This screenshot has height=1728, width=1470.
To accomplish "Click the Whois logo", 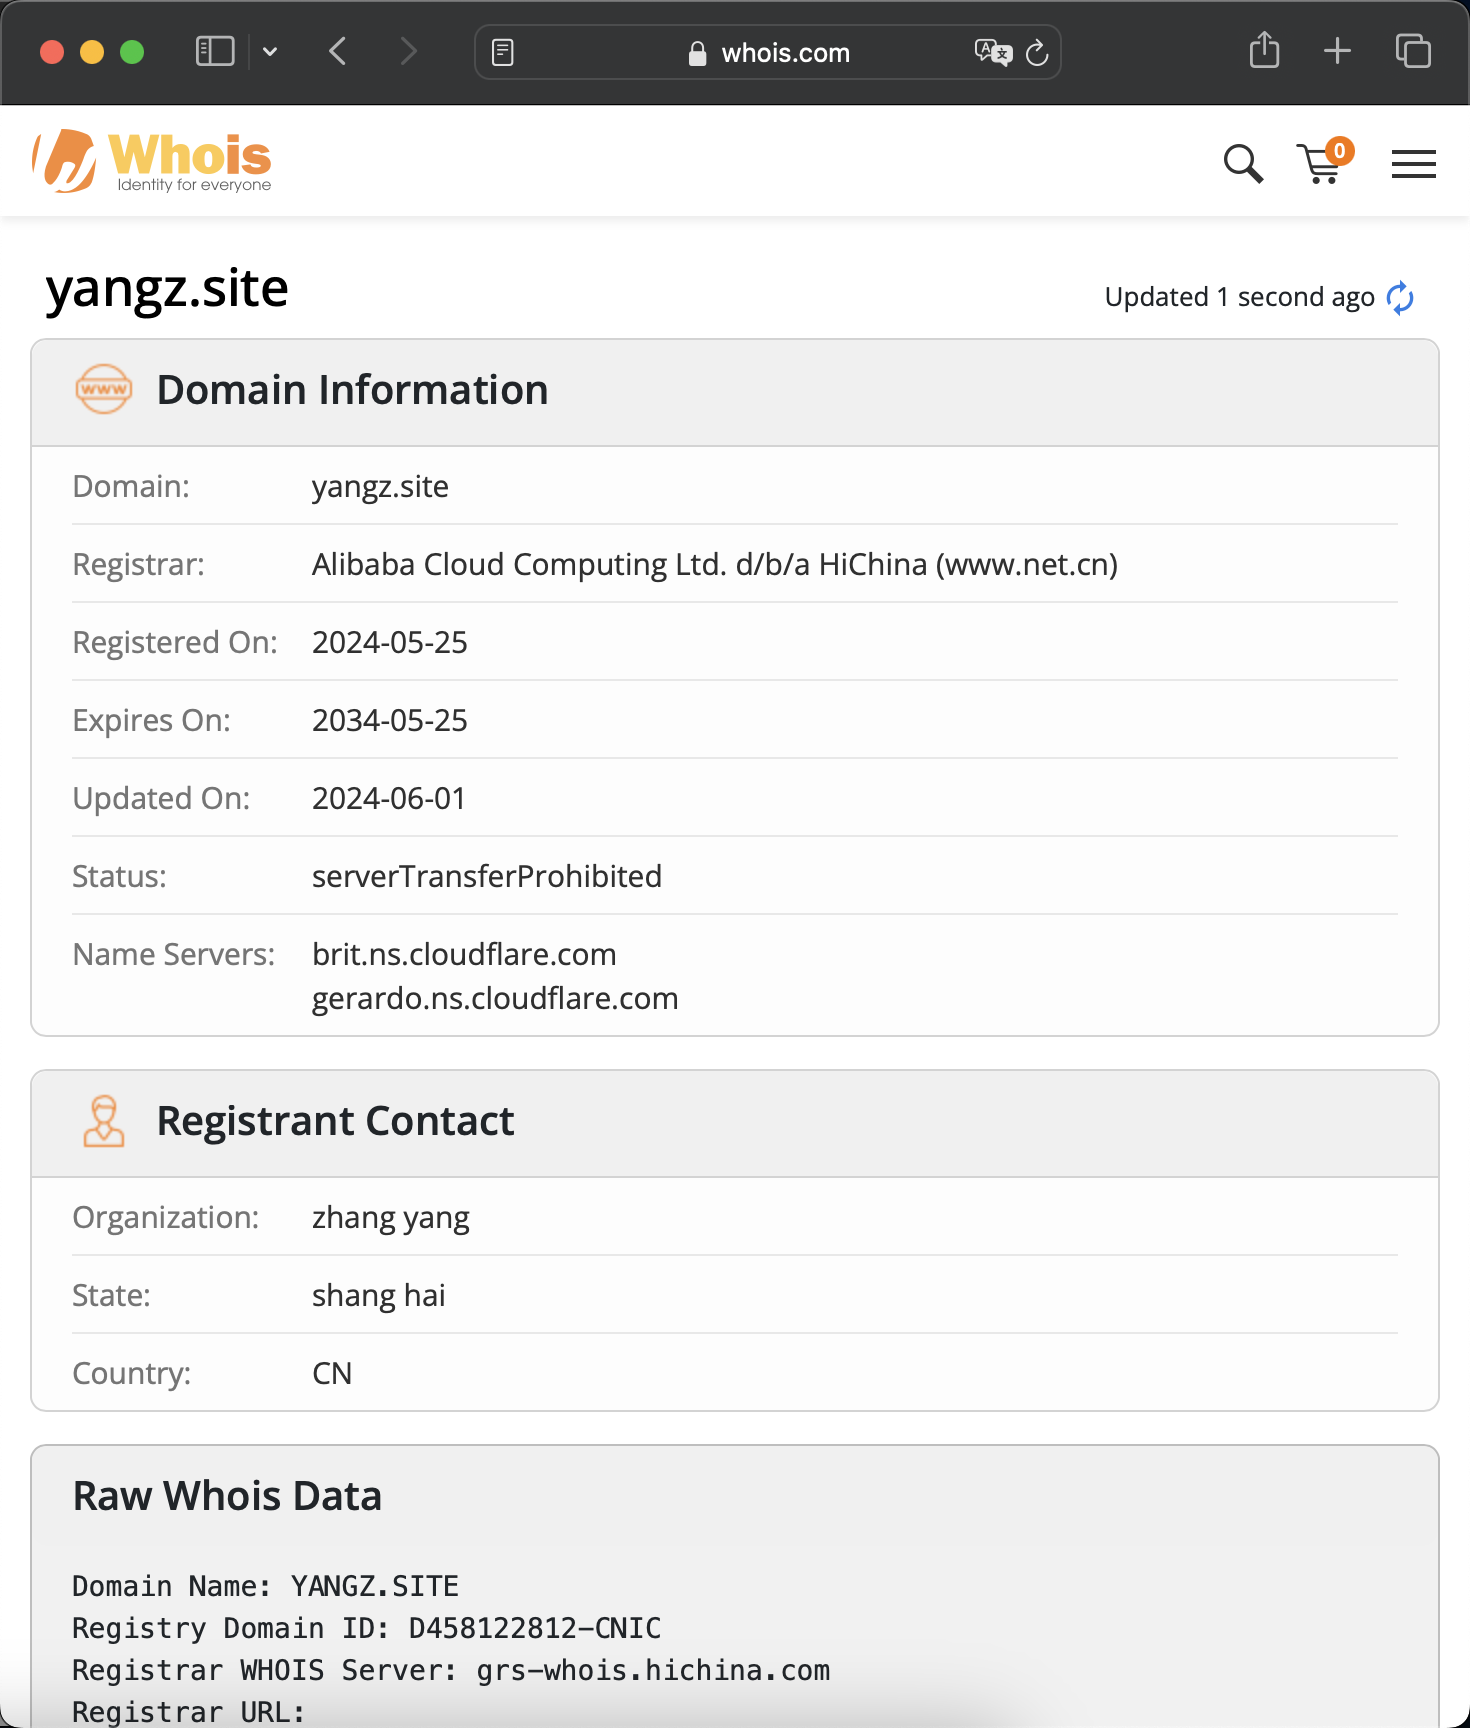I will click(x=152, y=161).
